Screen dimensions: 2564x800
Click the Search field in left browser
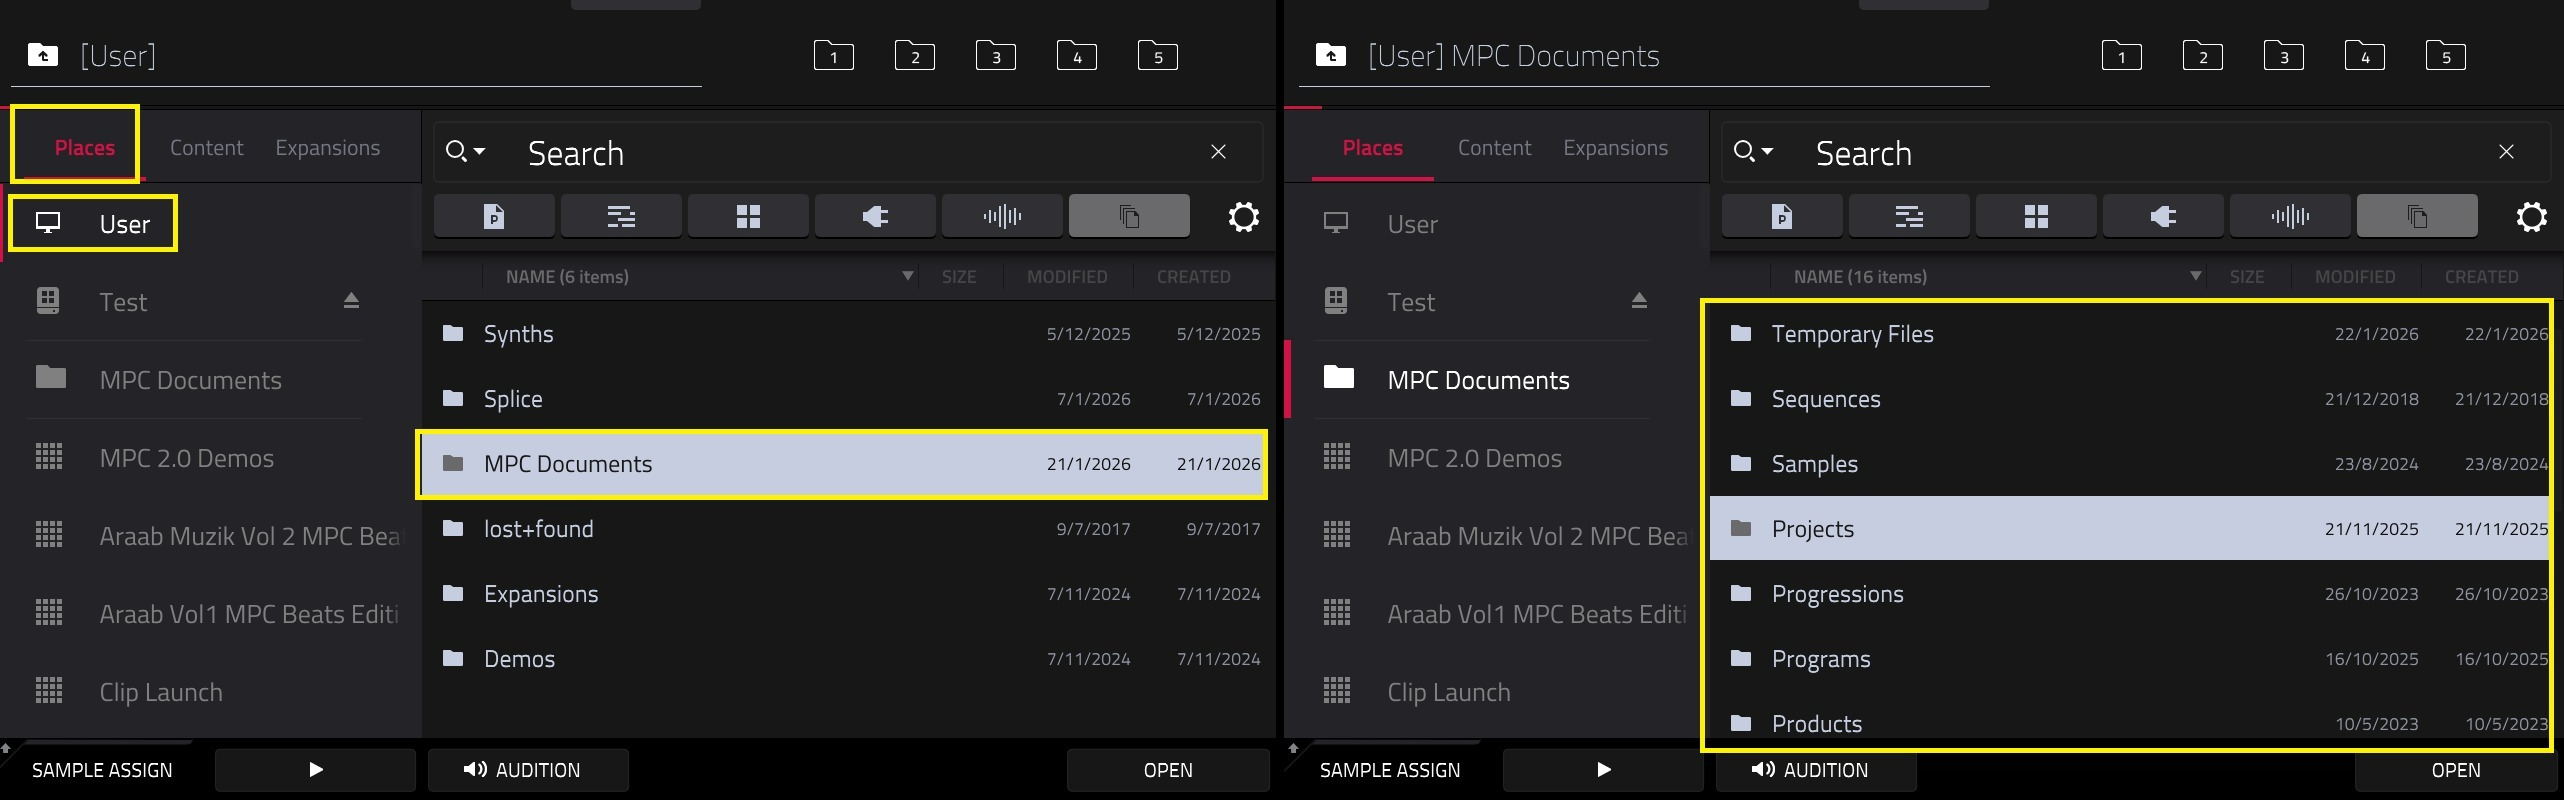click(x=850, y=153)
